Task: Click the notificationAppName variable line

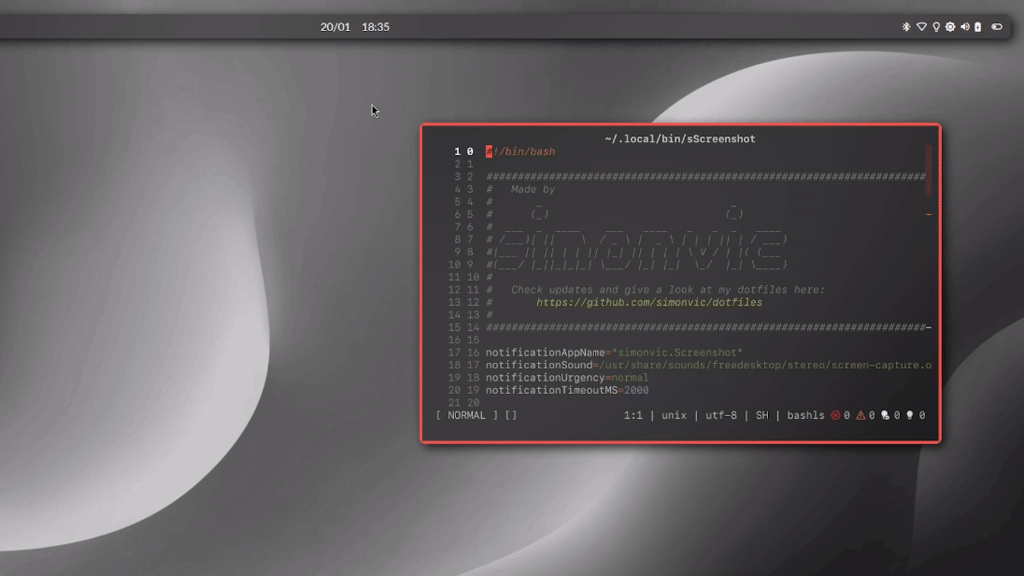Action: click(614, 353)
